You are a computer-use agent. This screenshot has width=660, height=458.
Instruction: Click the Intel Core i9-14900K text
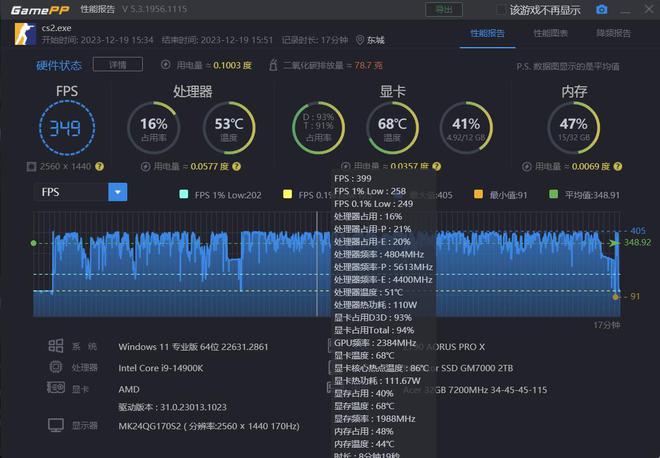pos(161,368)
